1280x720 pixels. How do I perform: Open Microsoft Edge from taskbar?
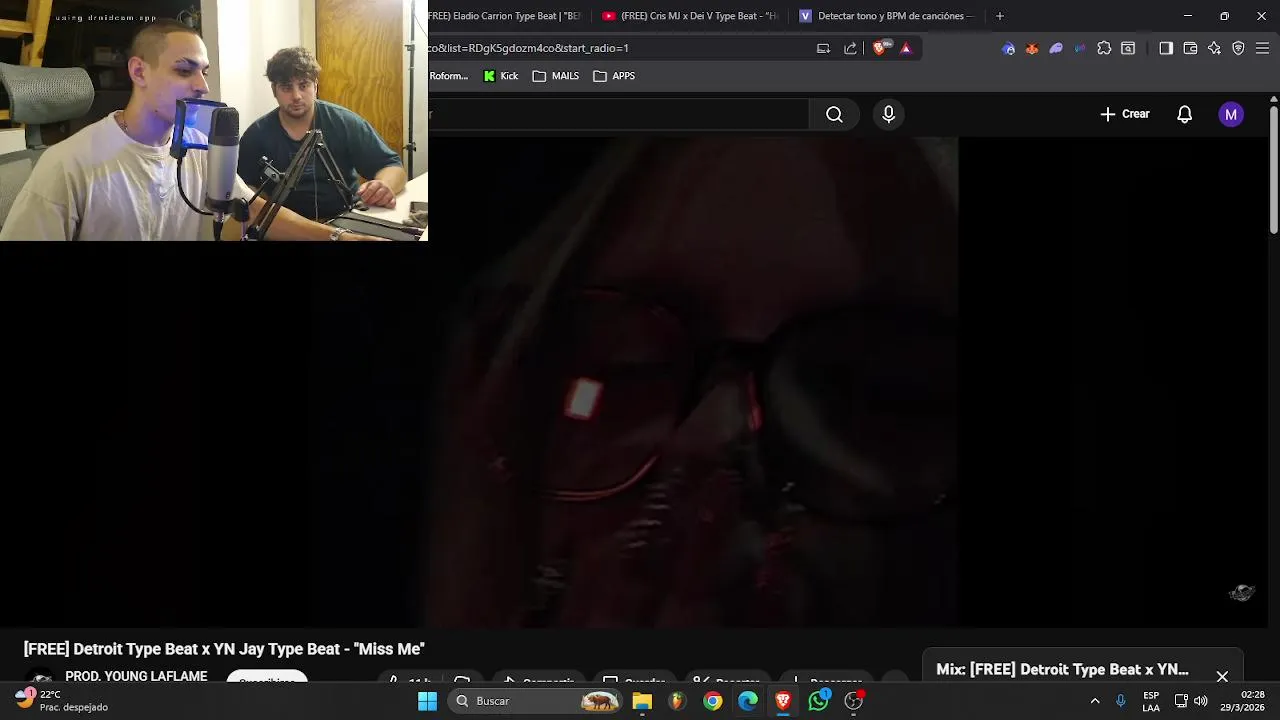click(748, 701)
